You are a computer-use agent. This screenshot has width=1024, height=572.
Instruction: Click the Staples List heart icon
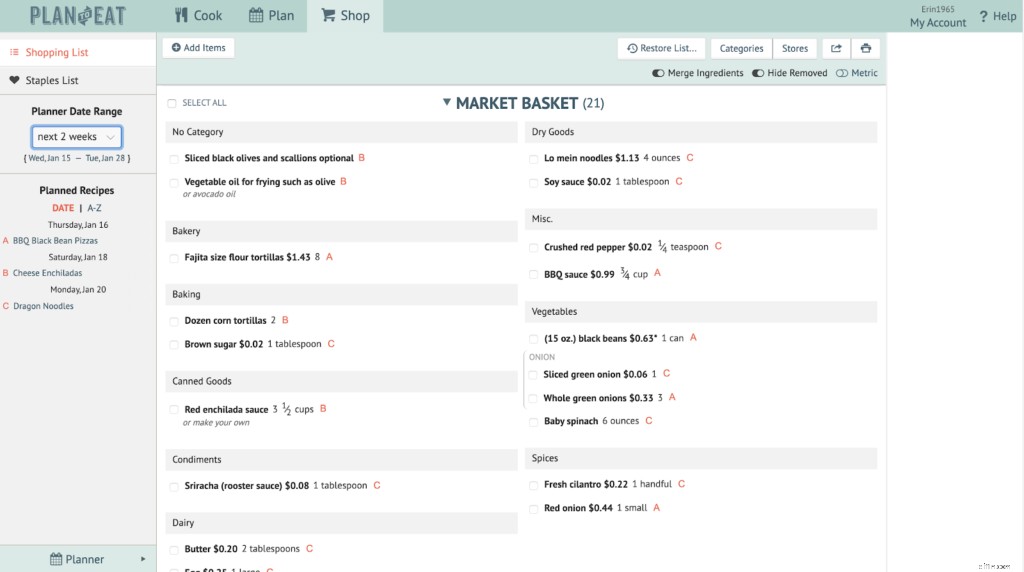(15, 80)
